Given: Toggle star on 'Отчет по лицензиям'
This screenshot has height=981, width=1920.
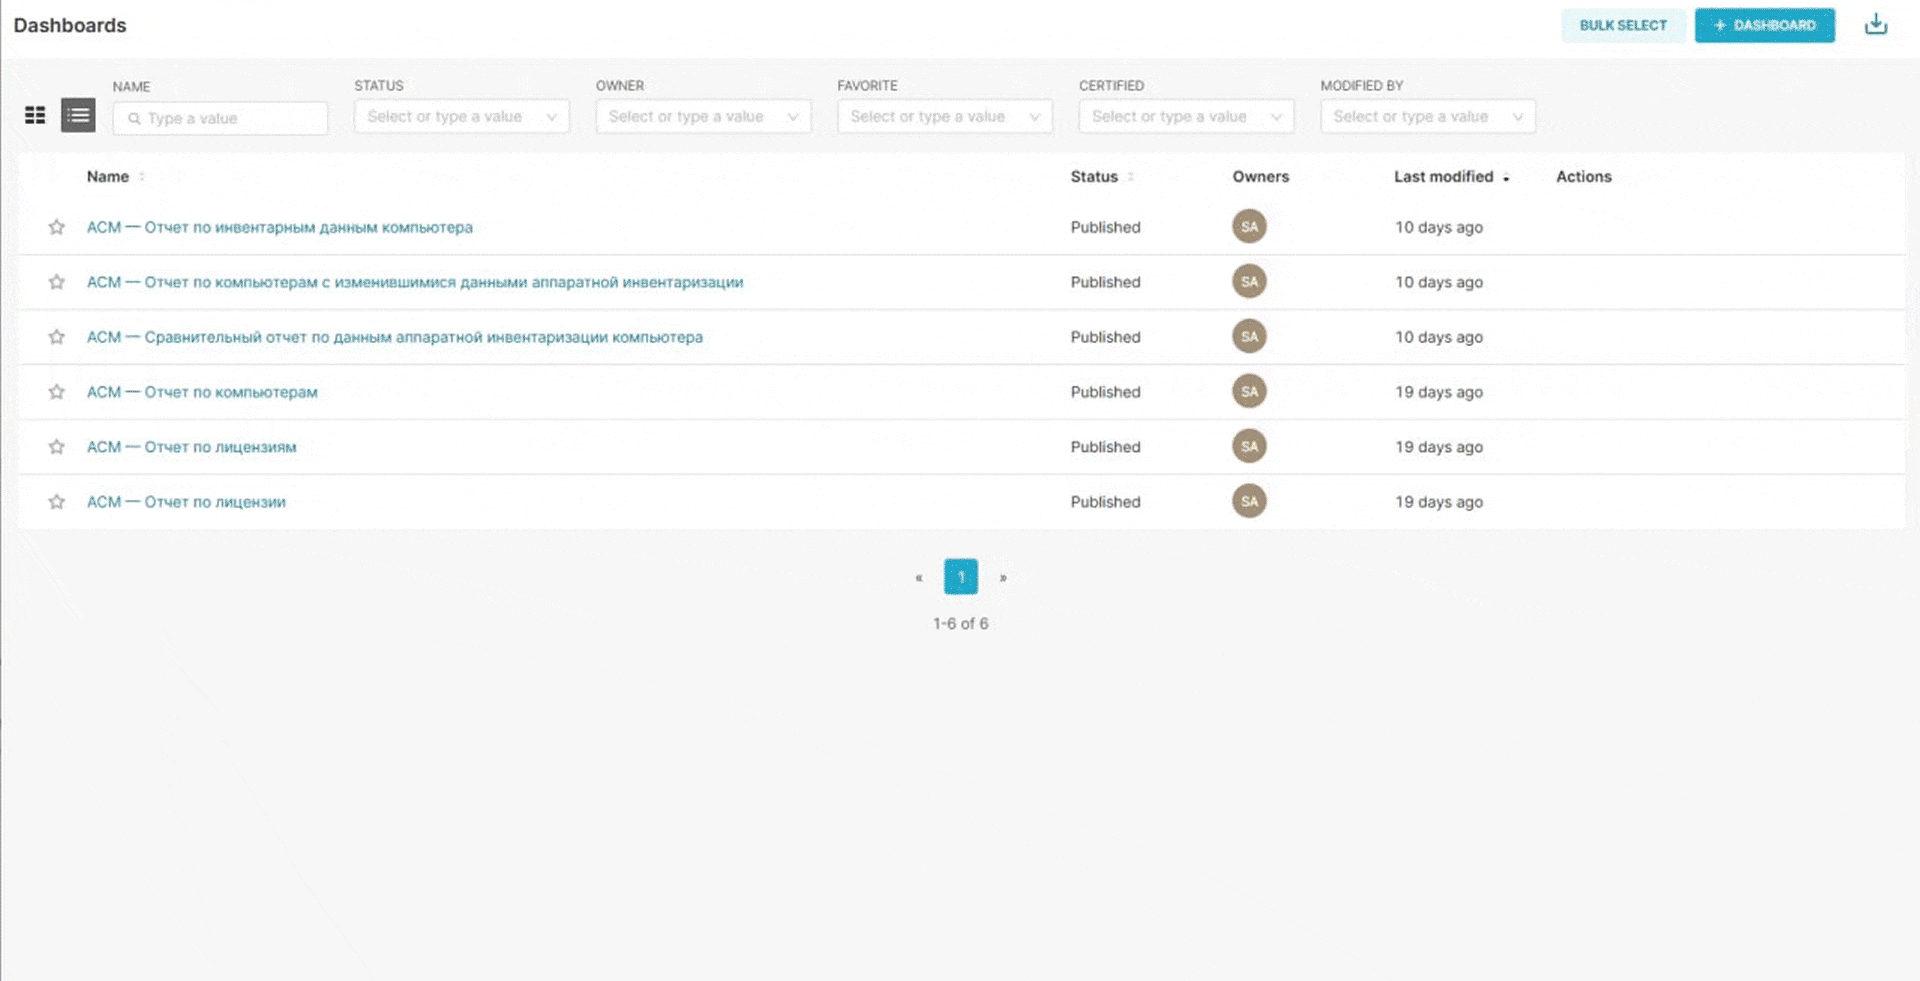Looking at the screenshot, I should [x=57, y=447].
